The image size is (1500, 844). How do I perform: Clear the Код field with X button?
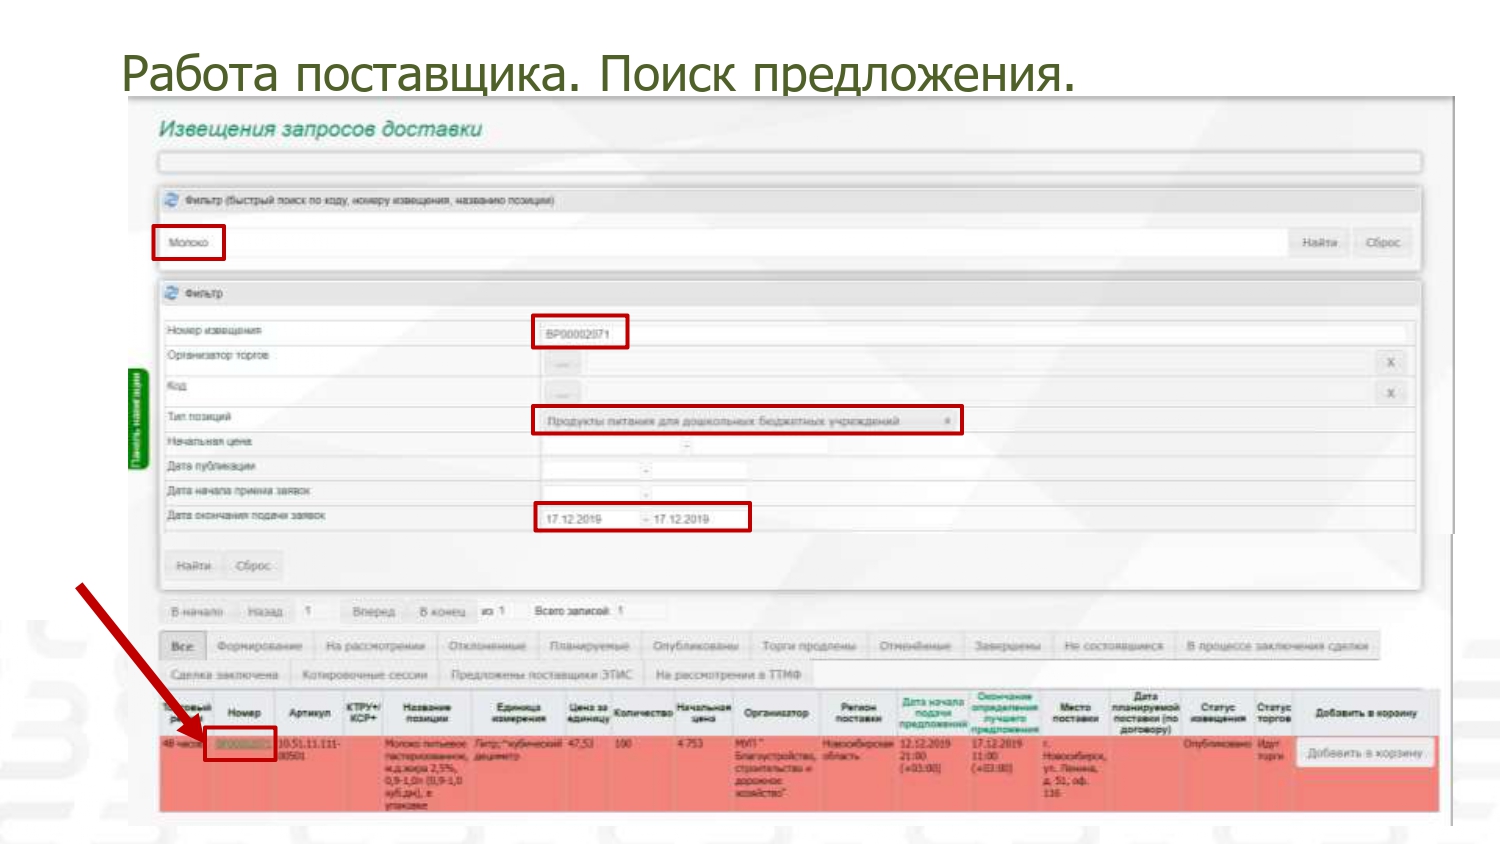1389,393
